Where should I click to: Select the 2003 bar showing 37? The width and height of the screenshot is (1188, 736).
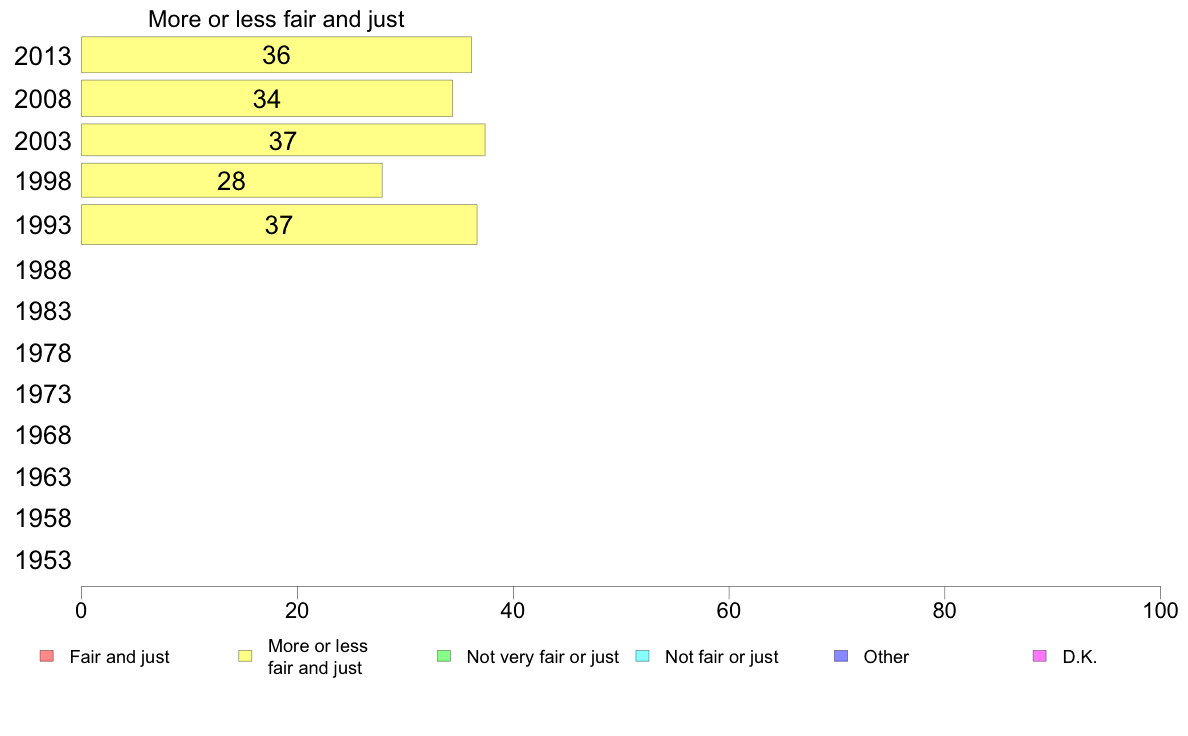[x=283, y=140]
